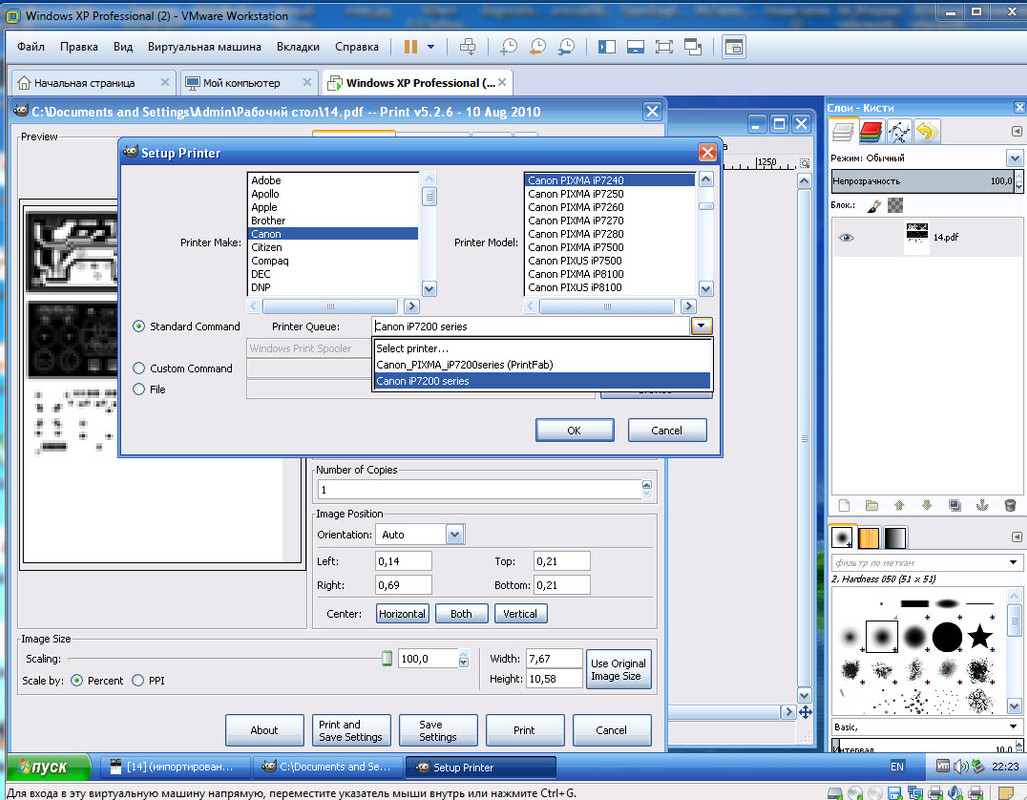Open the VMware power options dropdown arrow

pyautogui.click(x=431, y=47)
